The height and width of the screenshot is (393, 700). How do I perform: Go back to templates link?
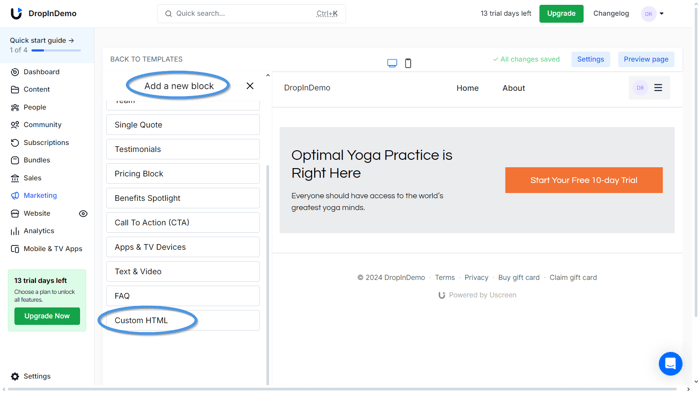click(146, 59)
